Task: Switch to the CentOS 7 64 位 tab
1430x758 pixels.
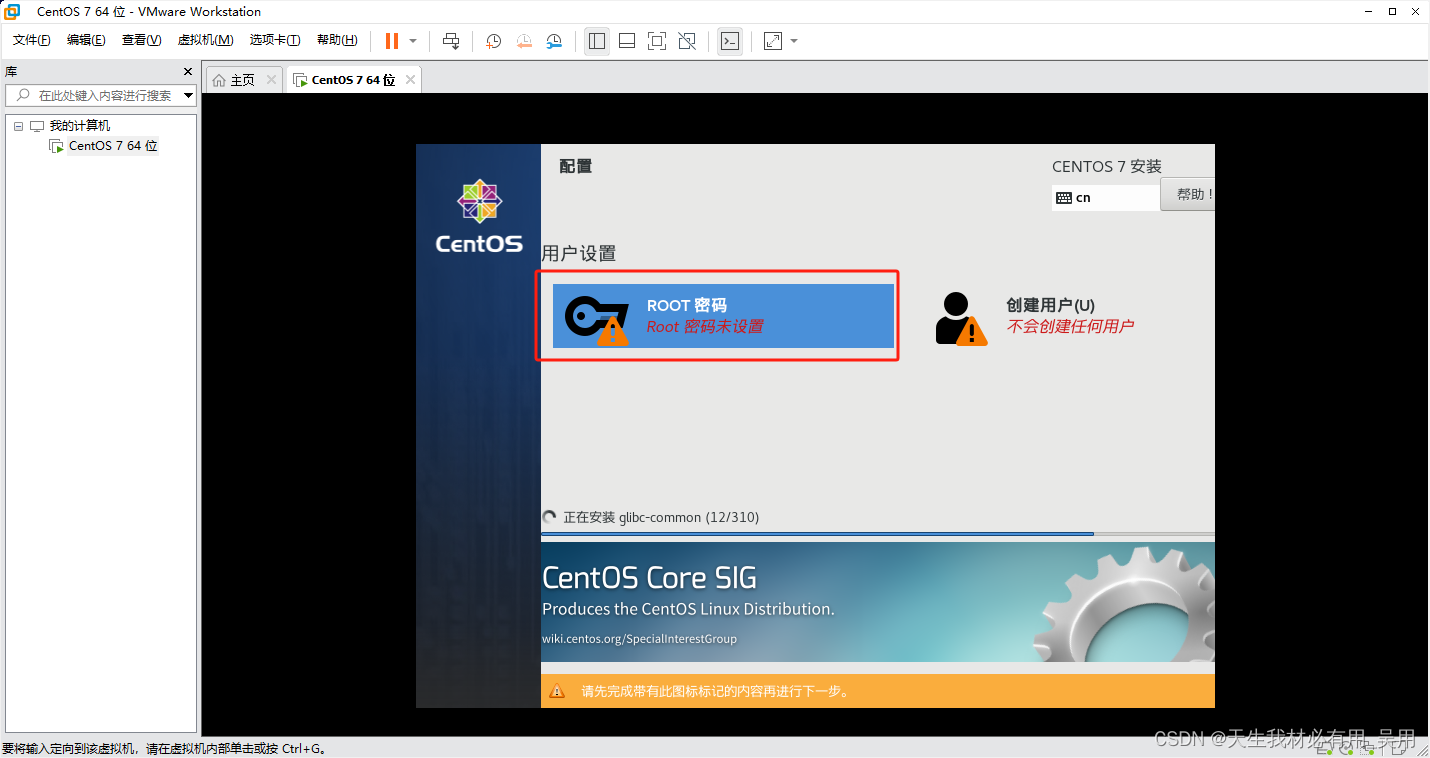Action: coord(353,80)
